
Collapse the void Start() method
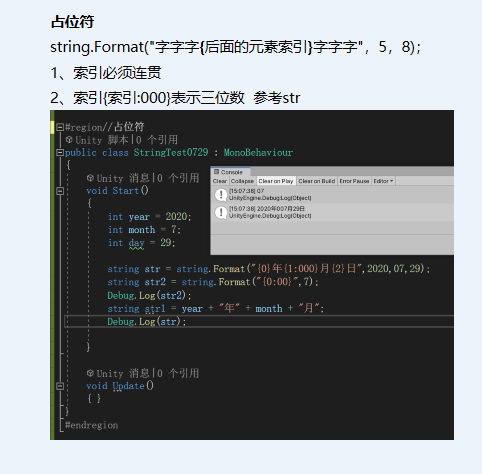click(60, 191)
